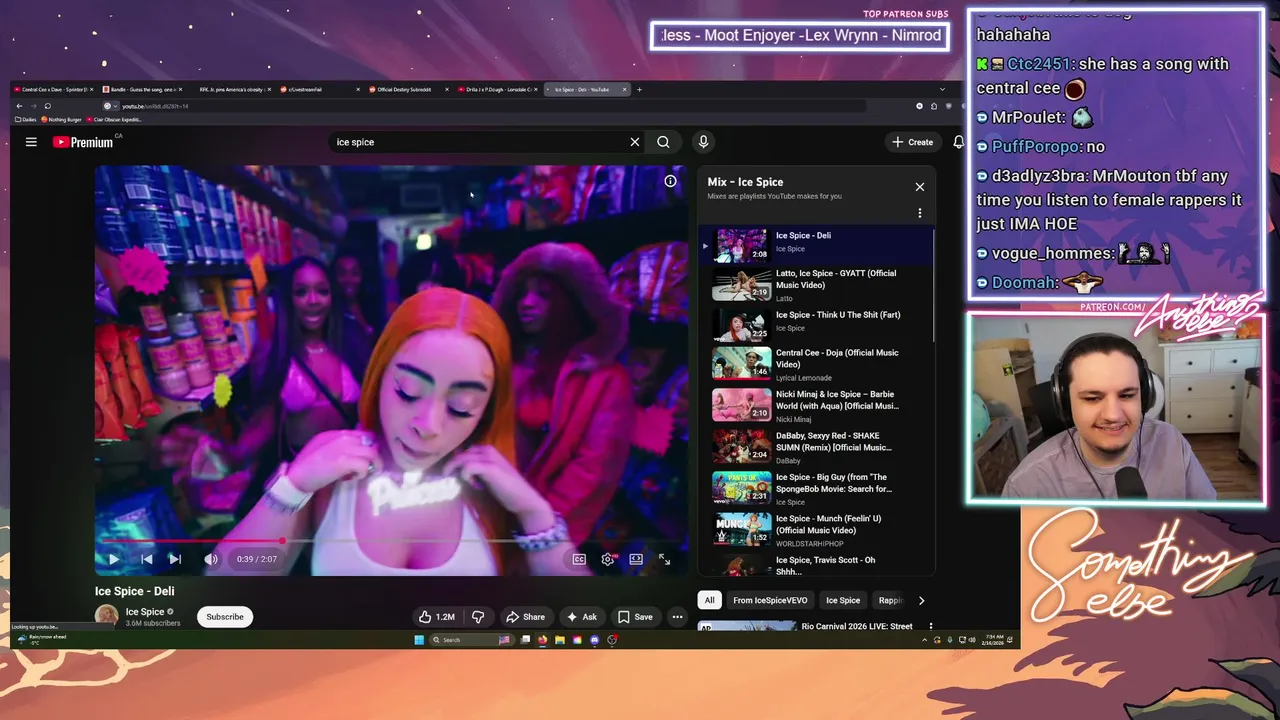Open 'Rio Carnival 2026 LIVE: Street' video

click(x=857, y=626)
